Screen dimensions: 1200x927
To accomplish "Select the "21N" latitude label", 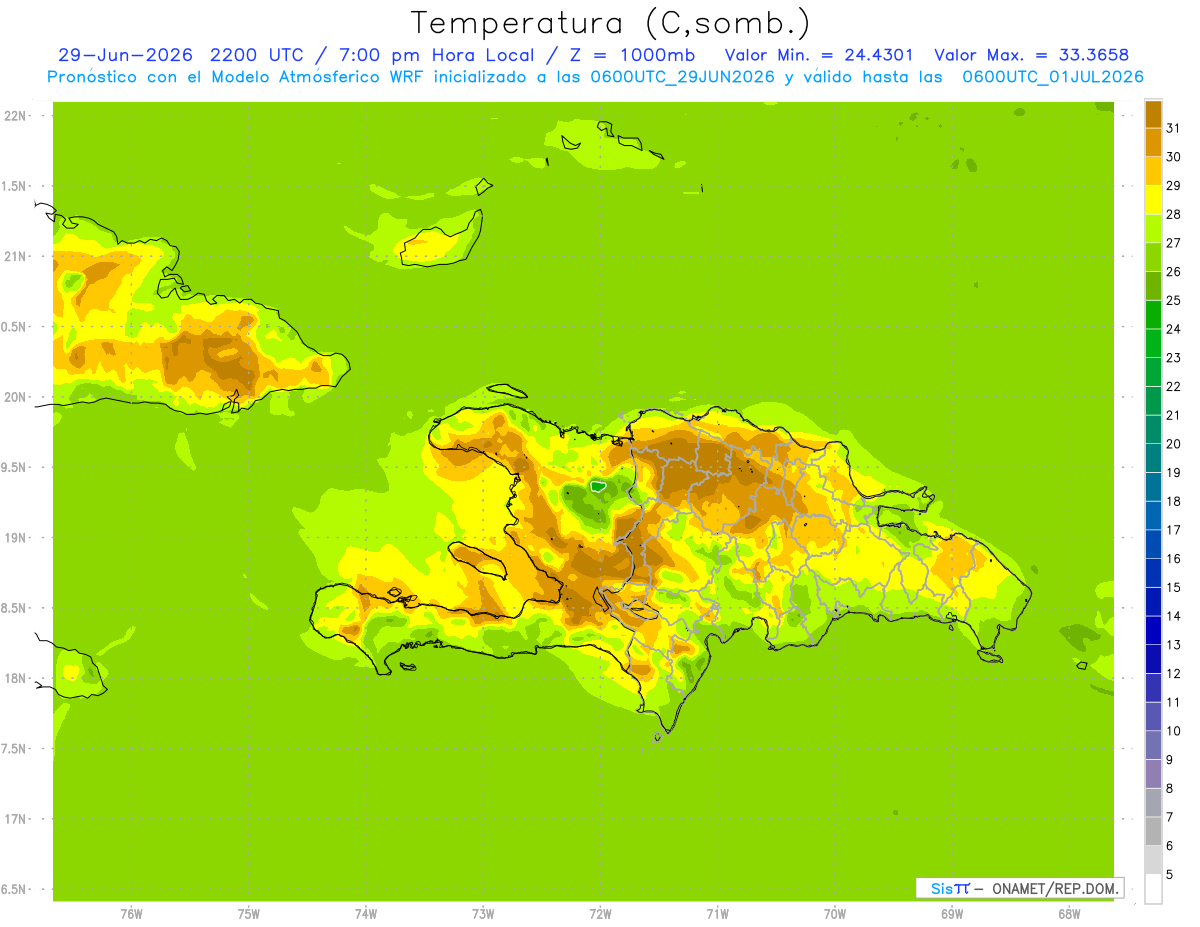I will [x=15, y=257].
